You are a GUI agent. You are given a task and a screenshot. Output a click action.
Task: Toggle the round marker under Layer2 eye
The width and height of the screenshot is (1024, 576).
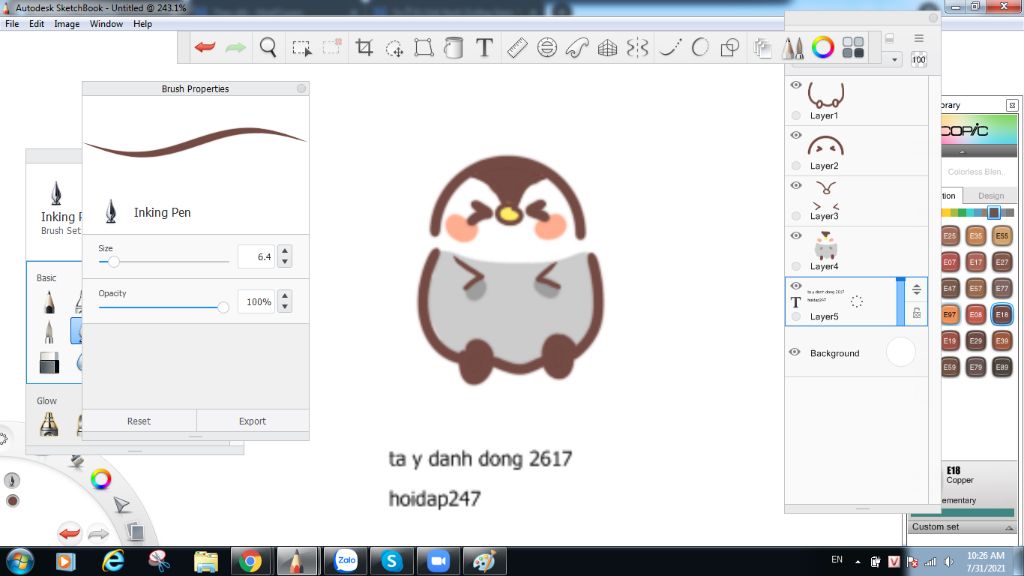[795, 165]
